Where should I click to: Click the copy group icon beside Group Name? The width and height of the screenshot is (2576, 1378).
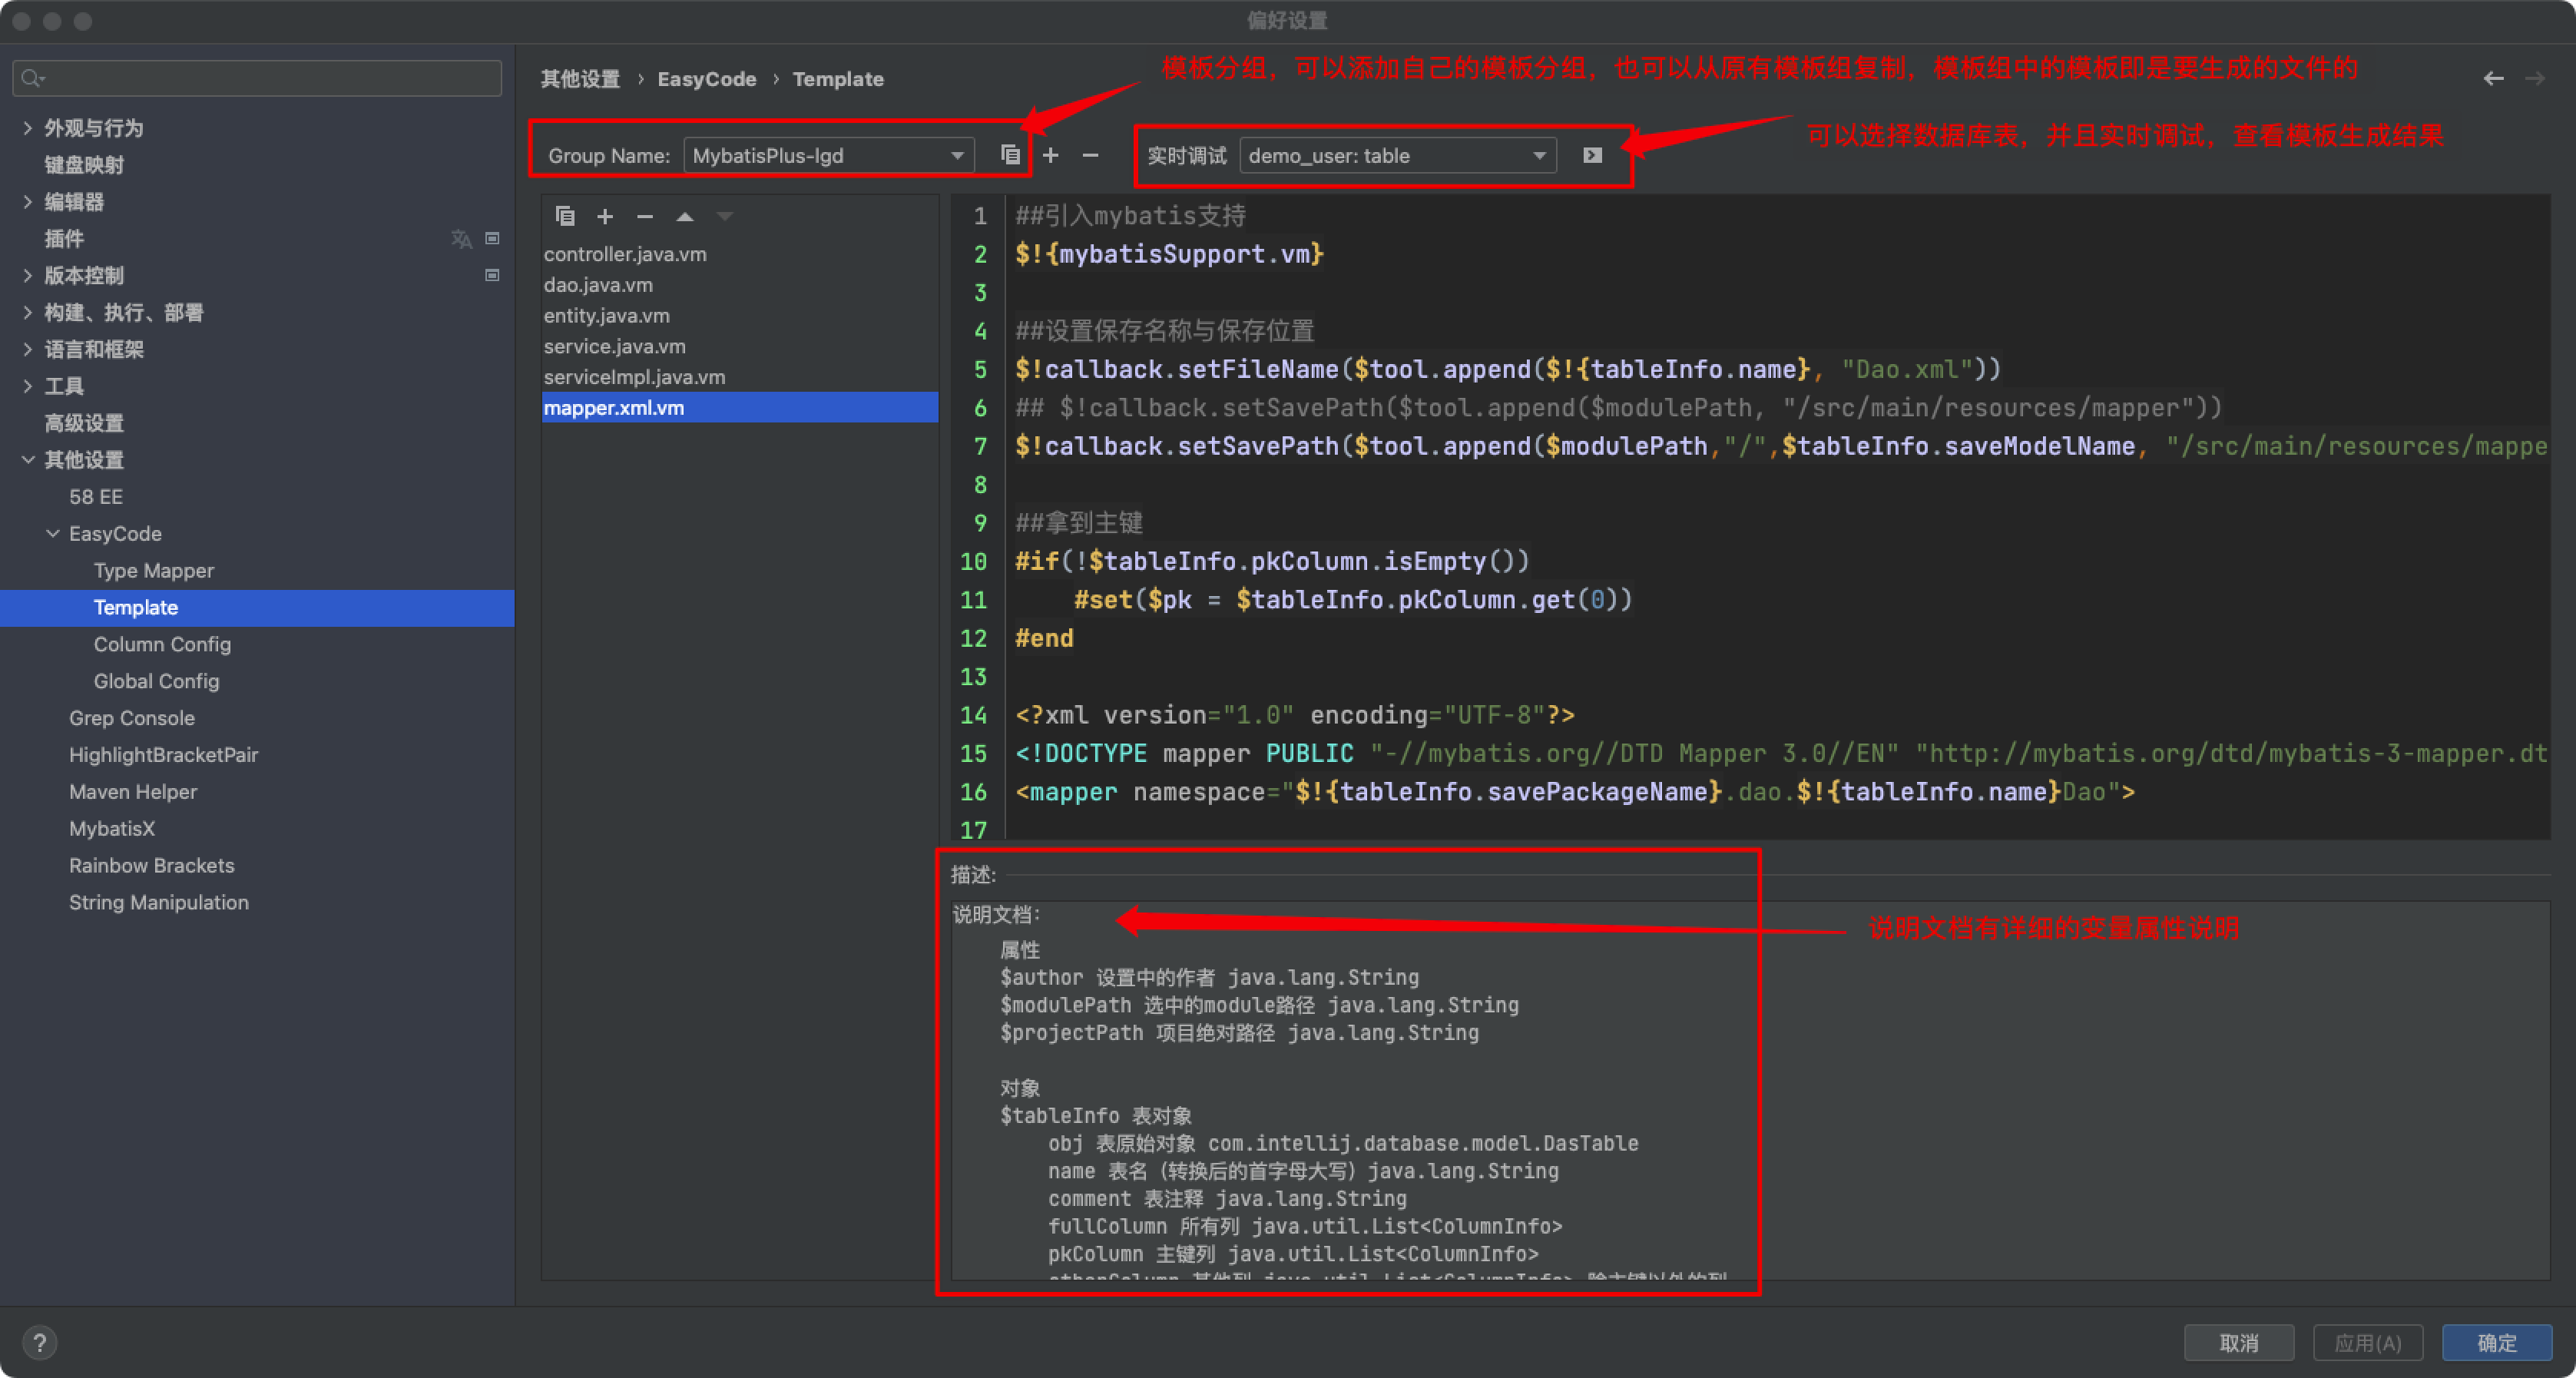(1010, 155)
